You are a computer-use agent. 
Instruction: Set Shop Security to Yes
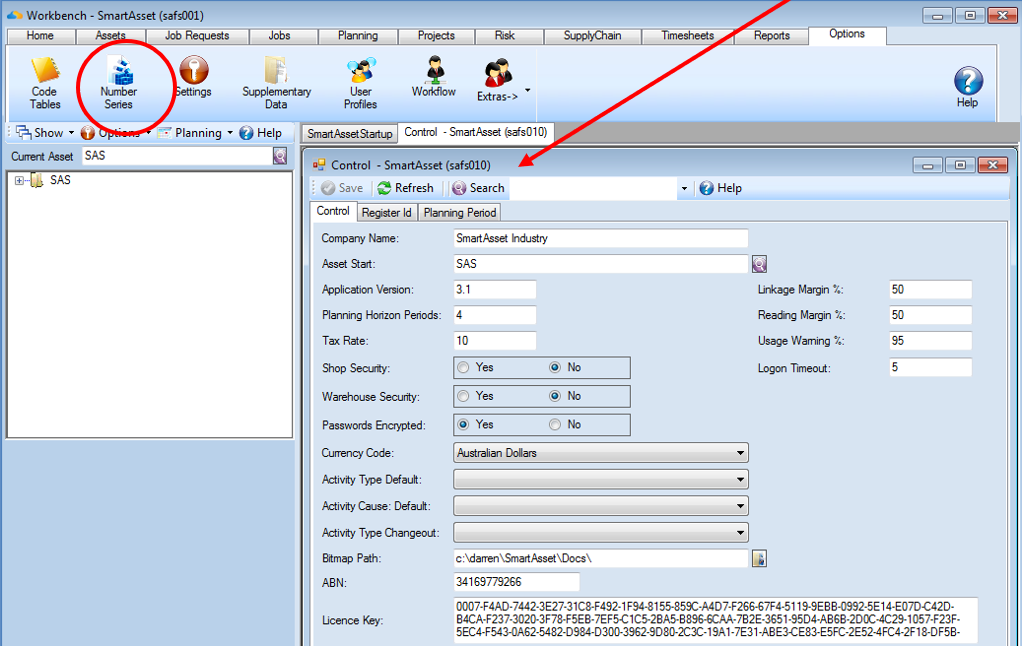point(463,368)
